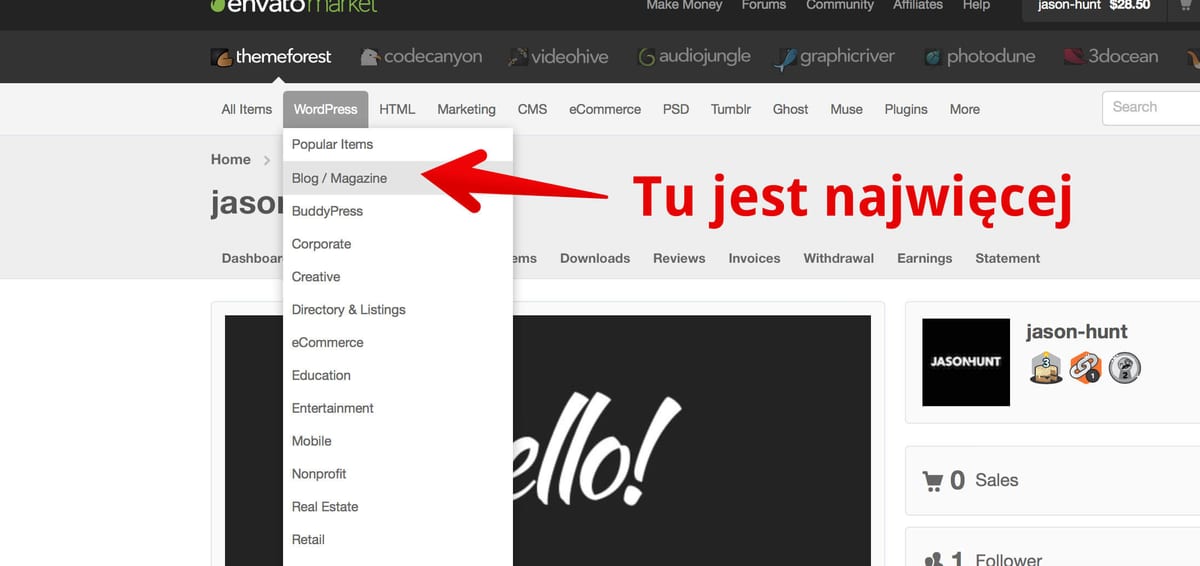This screenshot has height=566, width=1200.
Task: Click the grey round badge with number 2
Action: point(1125,368)
